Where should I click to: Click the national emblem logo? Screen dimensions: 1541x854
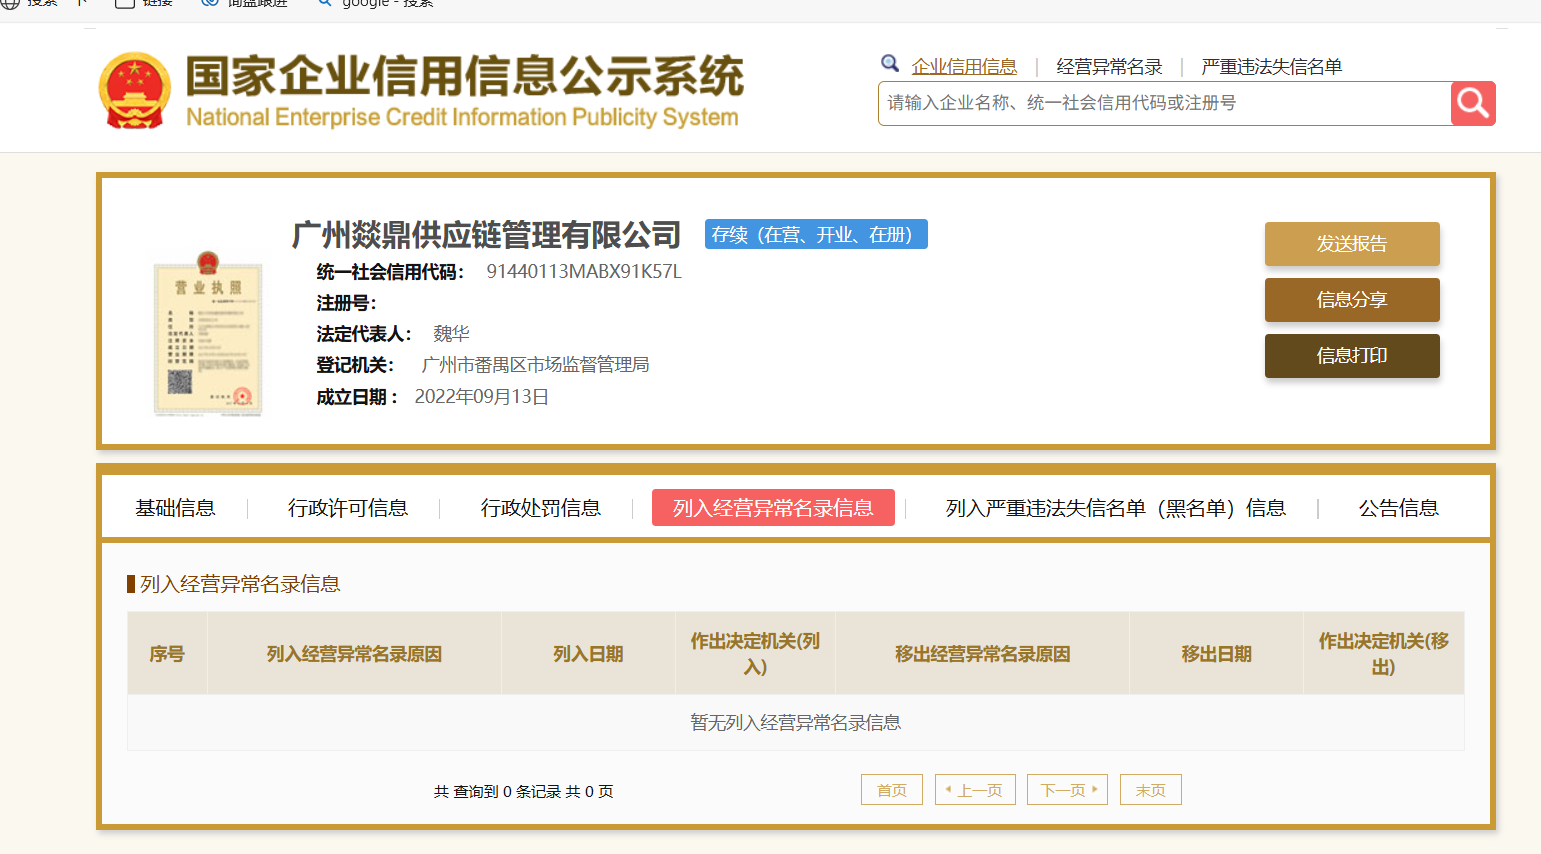(x=135, y=91)
